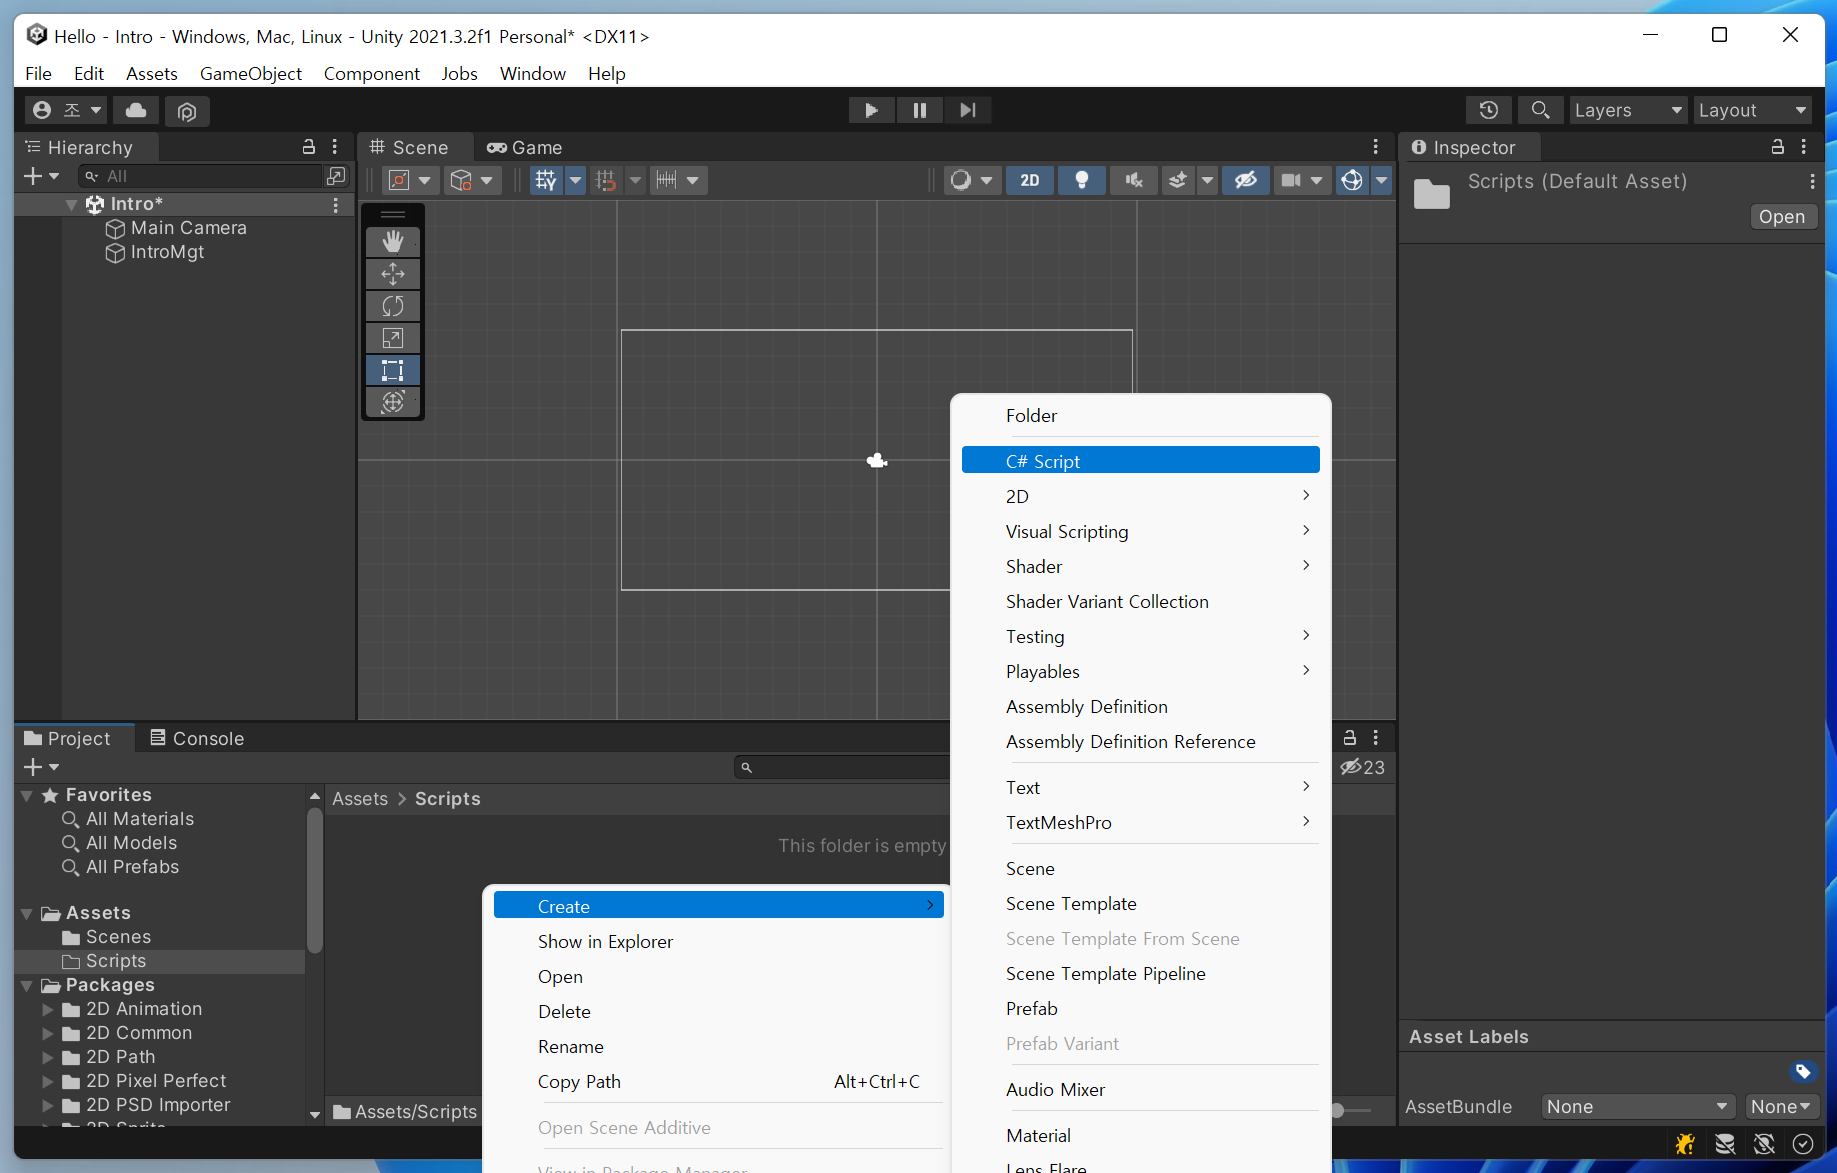This screenshot has height=1173, width=1837.
Task: Open the Layers dropdown
Action: pos(1628,110)
